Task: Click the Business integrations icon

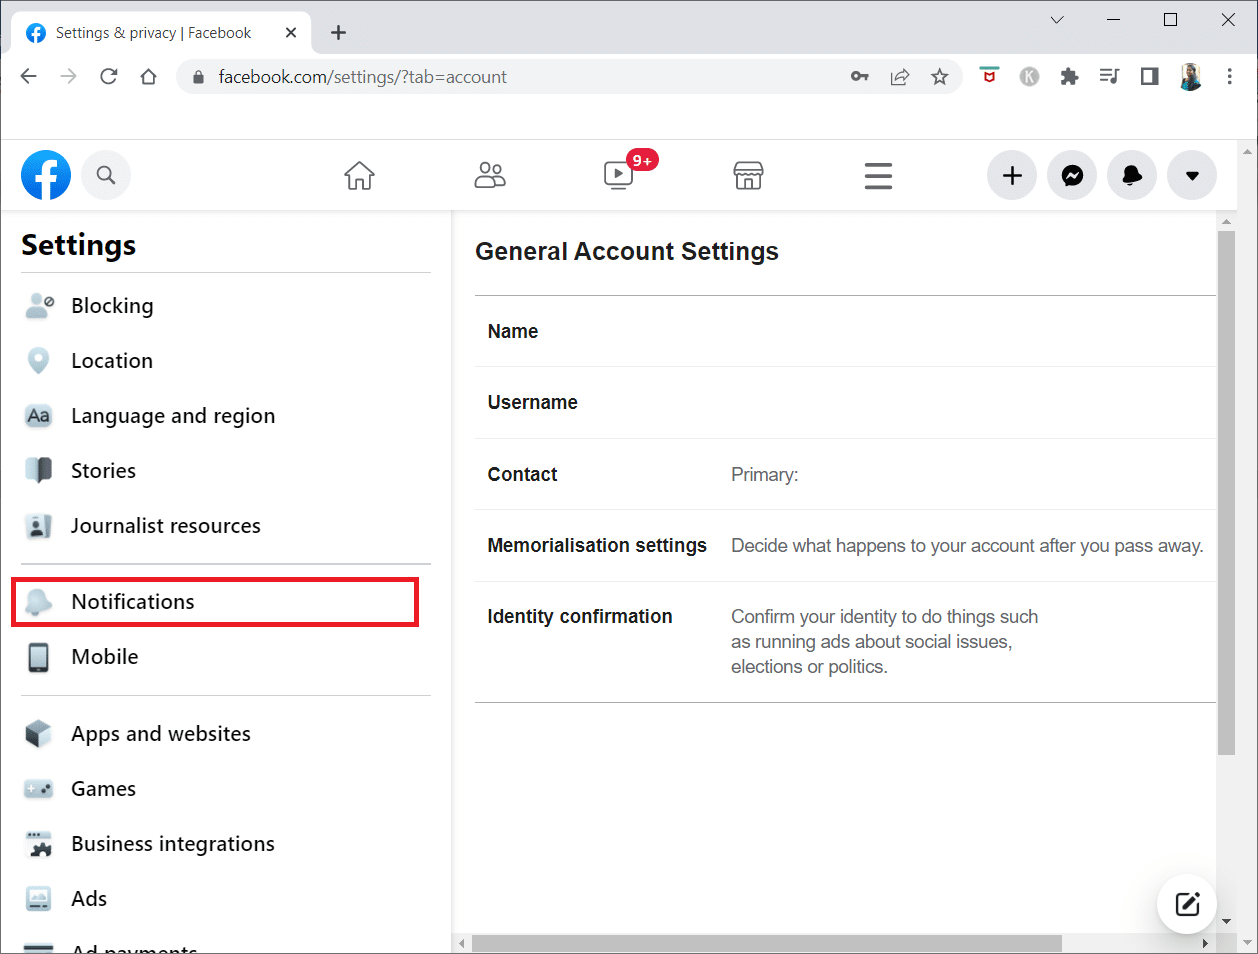Action: click(x=38, y=844)
